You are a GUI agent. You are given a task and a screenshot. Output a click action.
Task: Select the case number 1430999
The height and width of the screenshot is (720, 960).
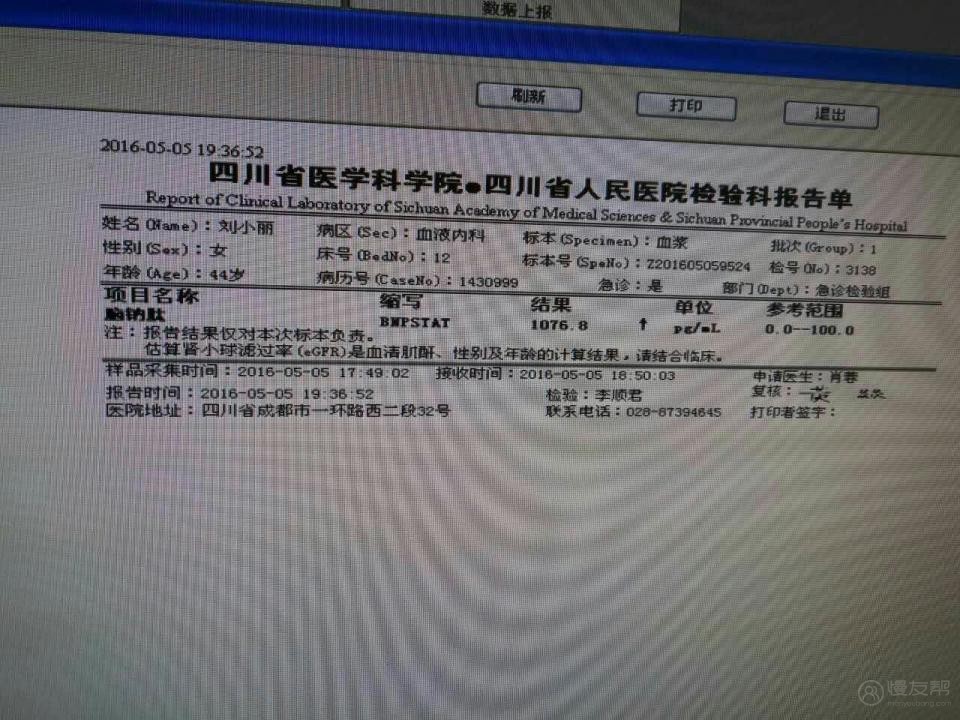tap(489, 282)
